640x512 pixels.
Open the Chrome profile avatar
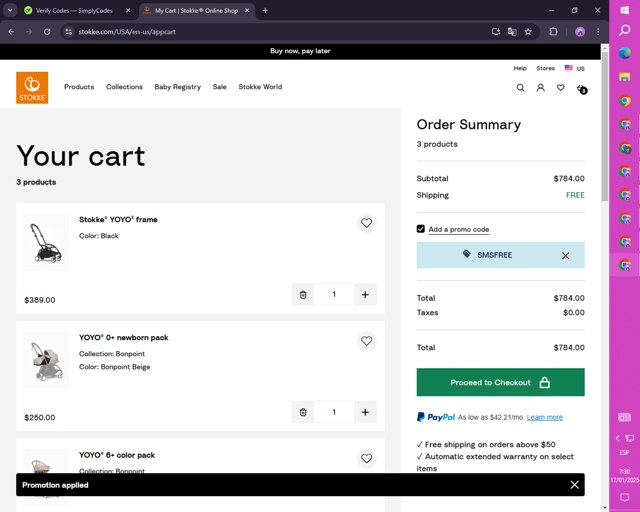(x=580, y=32)
